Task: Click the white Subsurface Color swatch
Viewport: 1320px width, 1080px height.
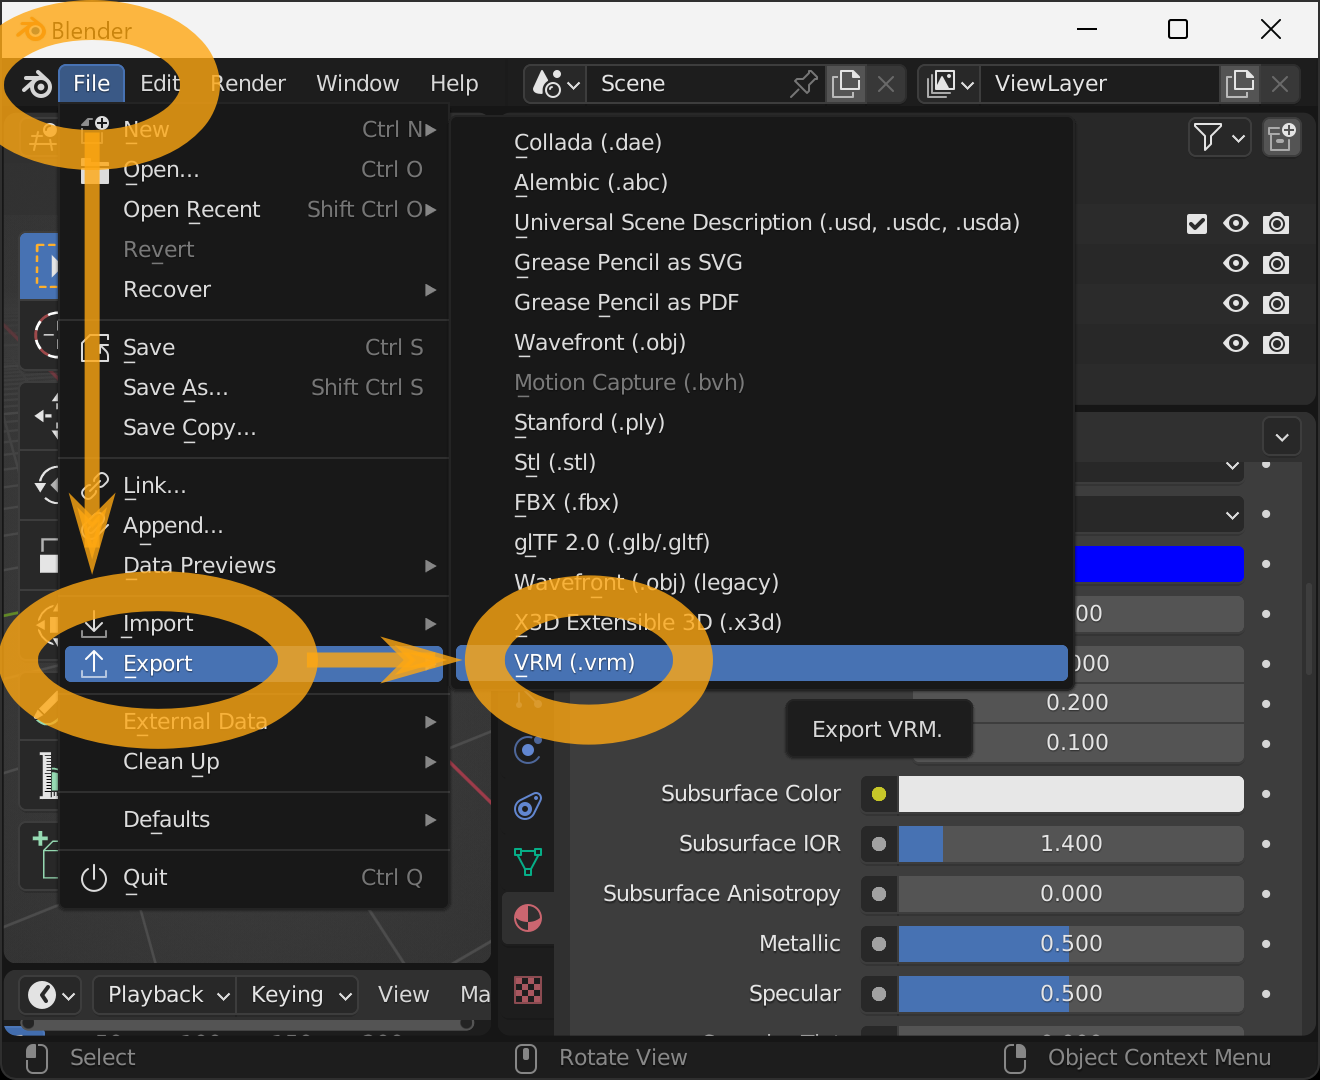Action: [1071, 794]
